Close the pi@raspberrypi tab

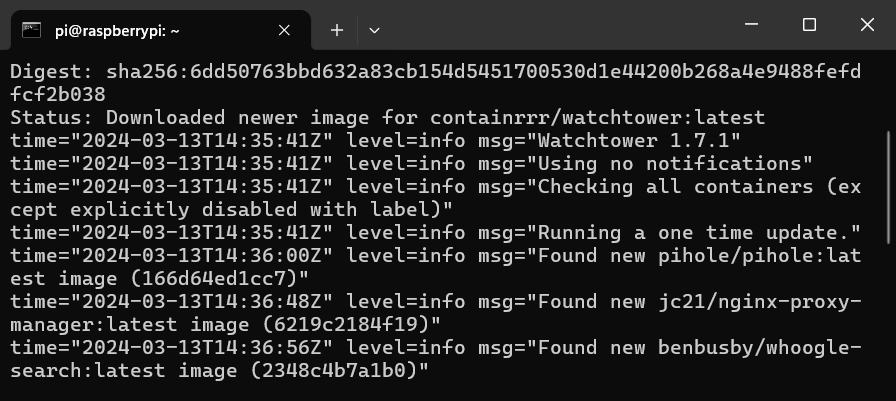tap(285, 31)
